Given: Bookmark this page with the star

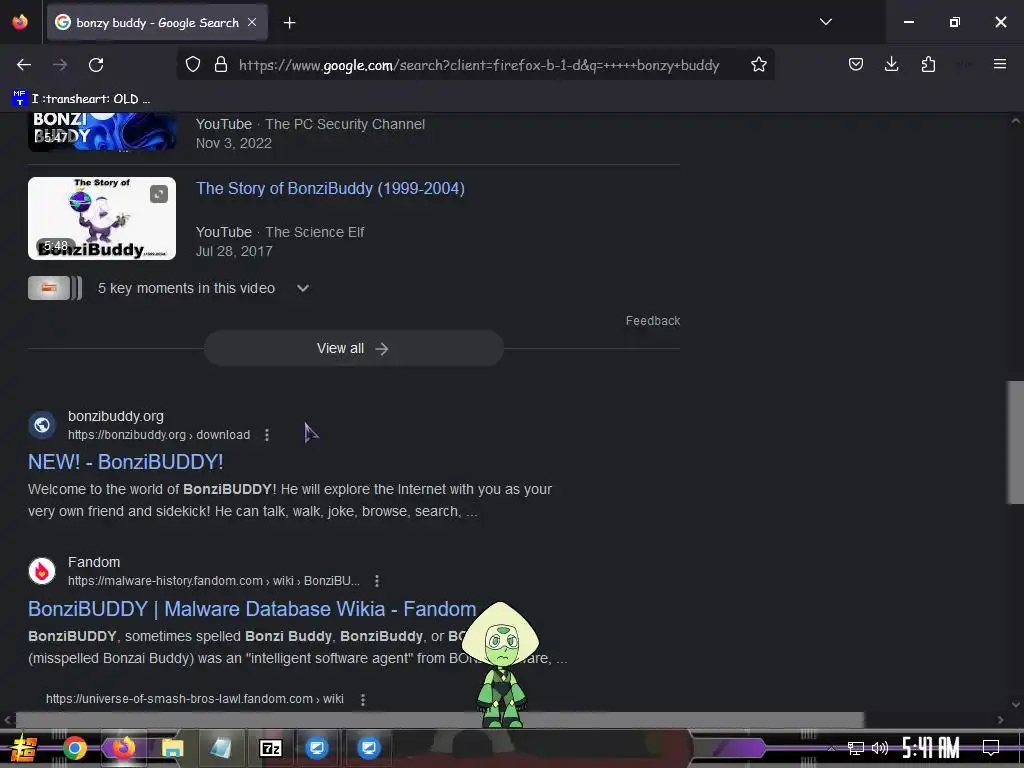Looking at the screenshot, I should (x=758, y=65).
